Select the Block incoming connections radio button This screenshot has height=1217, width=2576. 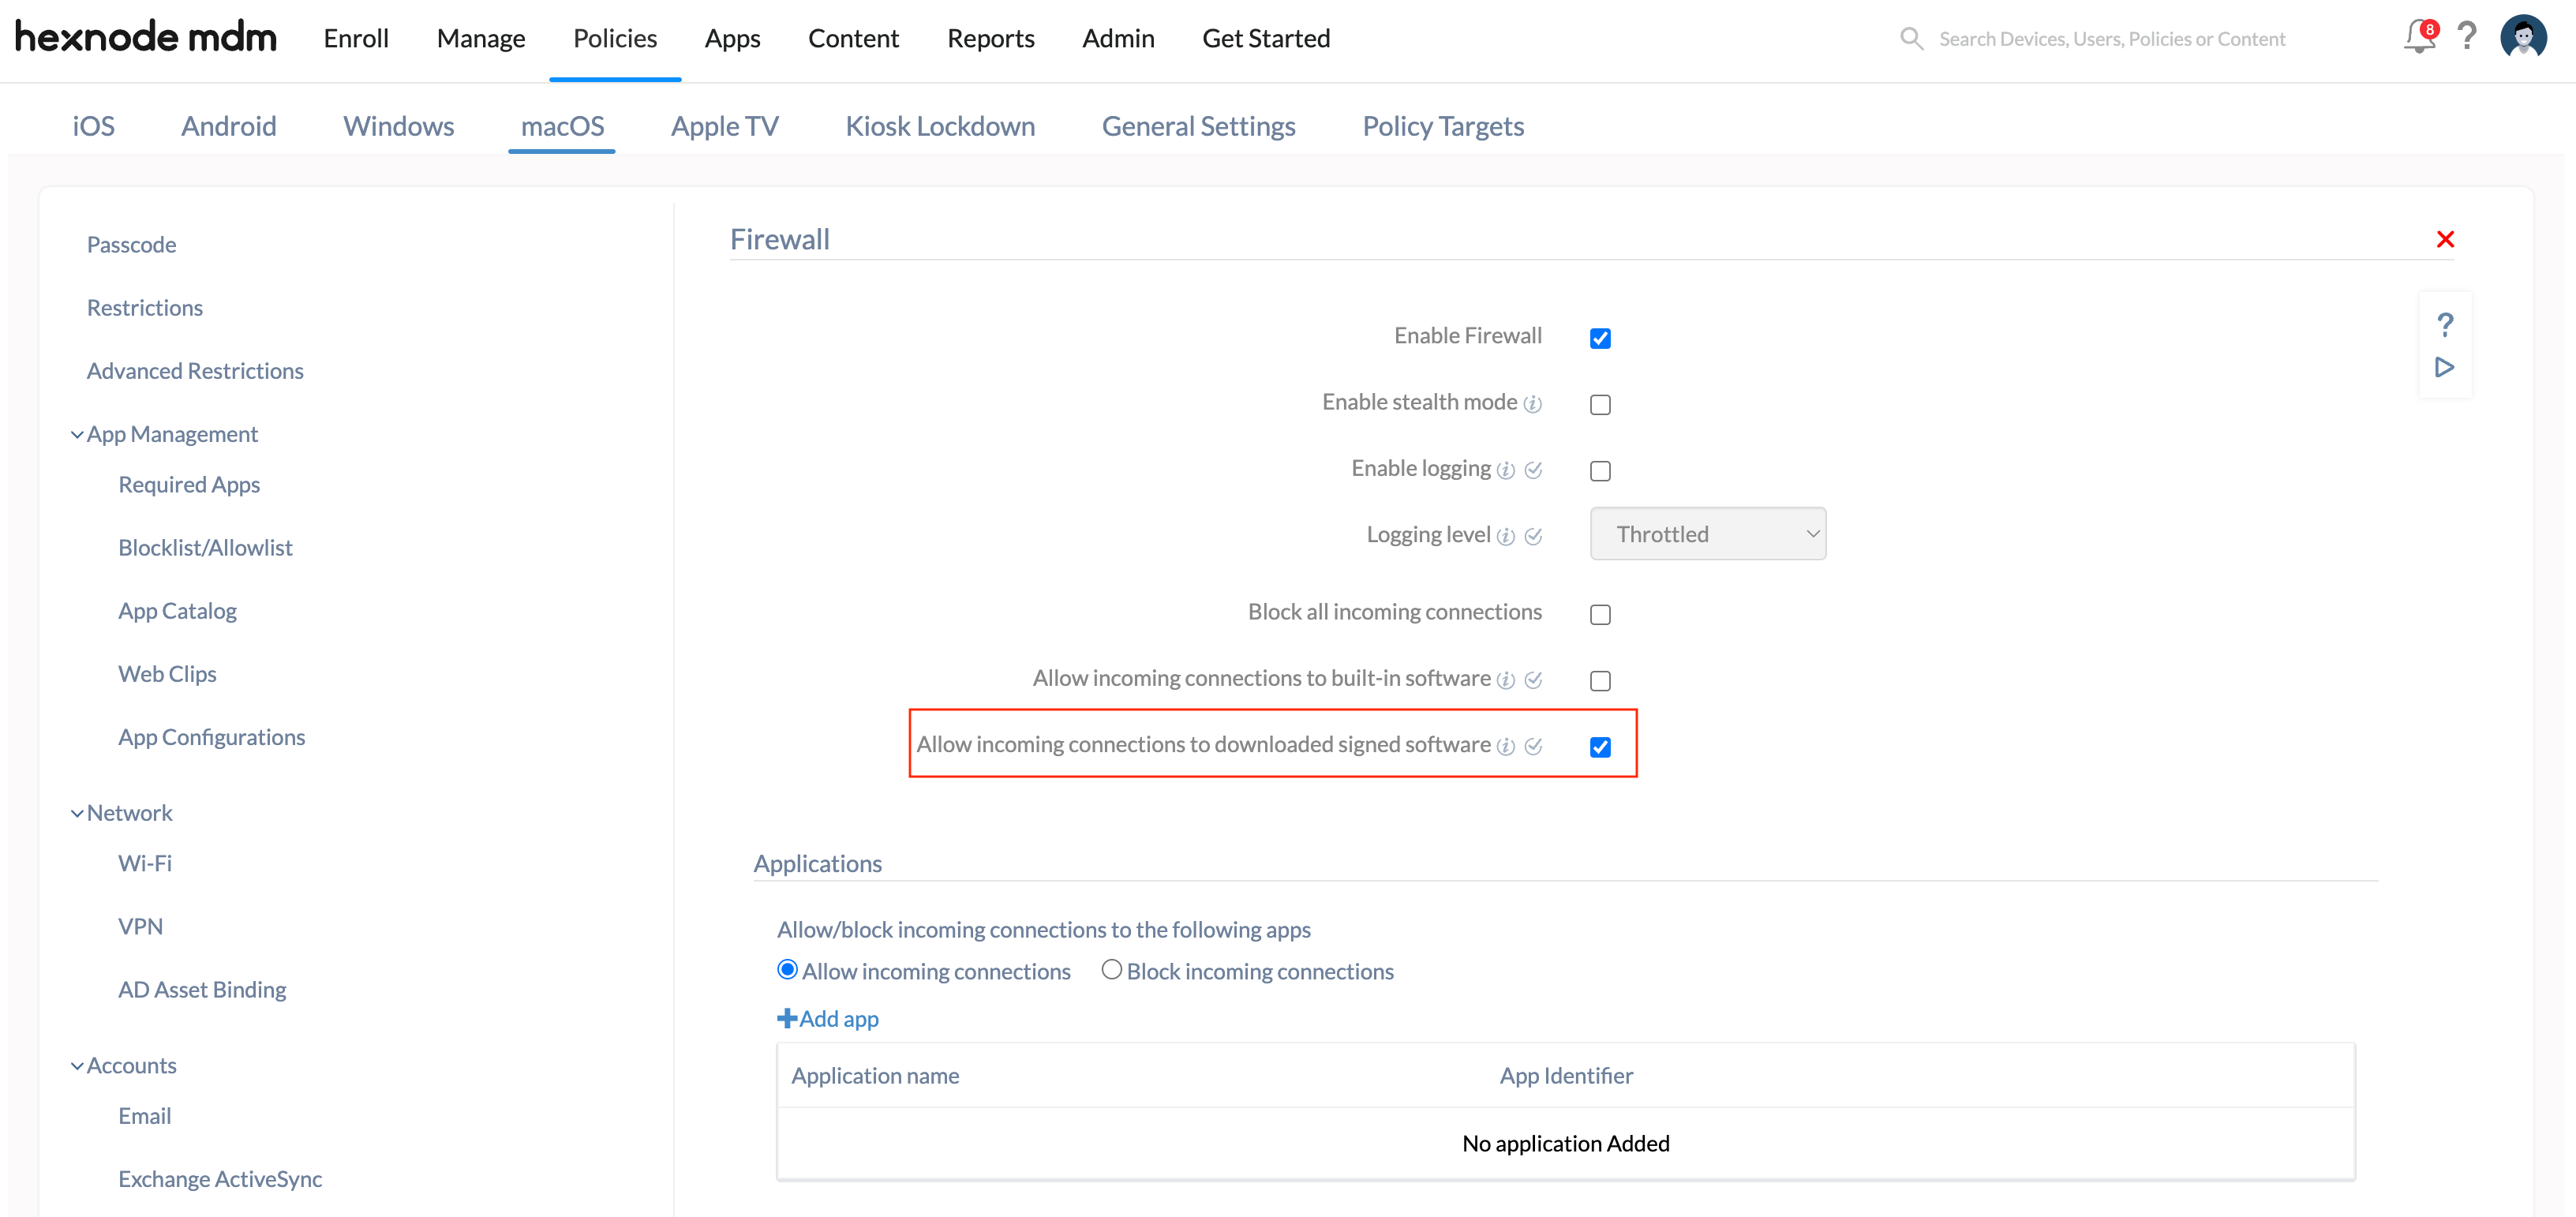[1111, 969]
